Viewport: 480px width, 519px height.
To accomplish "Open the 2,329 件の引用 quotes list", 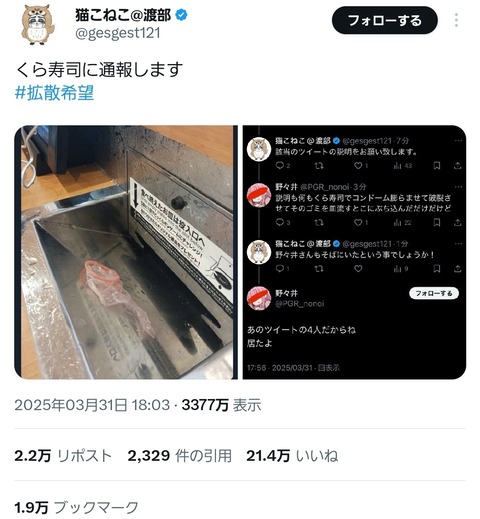I will click(179, 456).
